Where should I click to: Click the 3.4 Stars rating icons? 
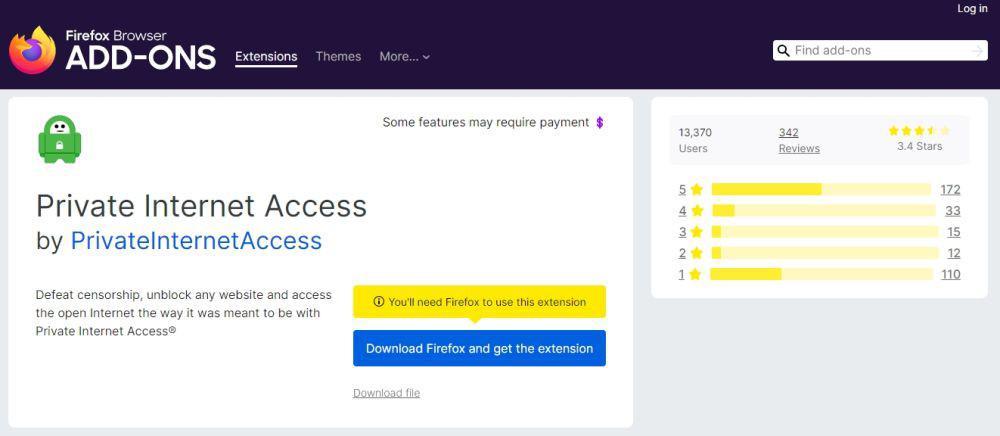[919, 131]
